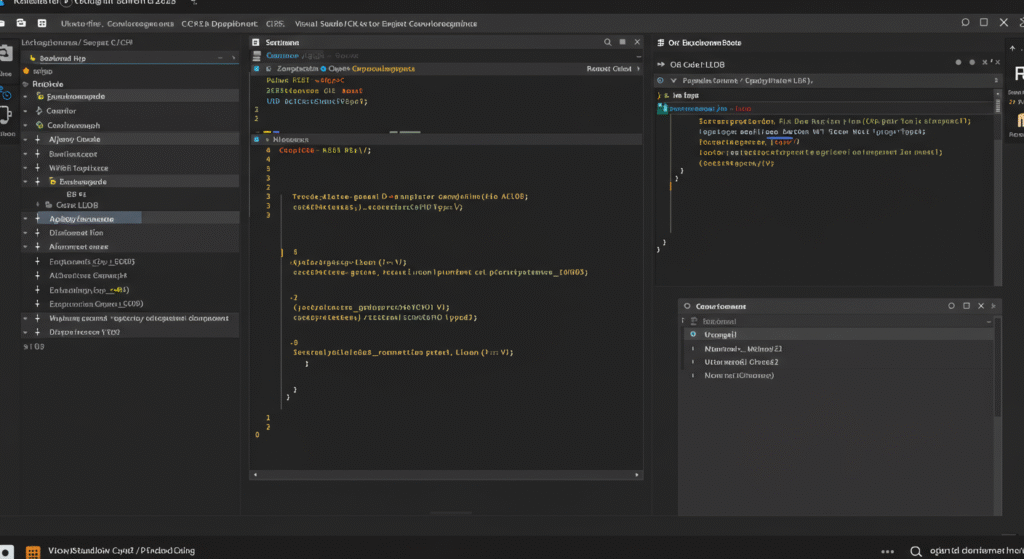
Task: Click the arrow at the lower-right panel header's right end
Action: pos(994,306)
